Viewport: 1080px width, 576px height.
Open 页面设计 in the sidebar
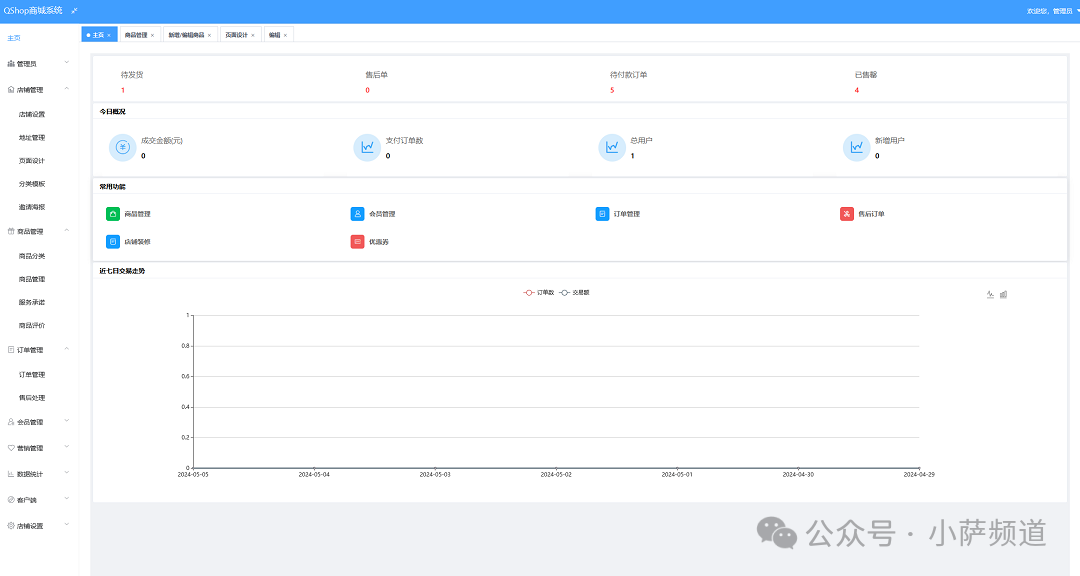[x=32, y=161]
